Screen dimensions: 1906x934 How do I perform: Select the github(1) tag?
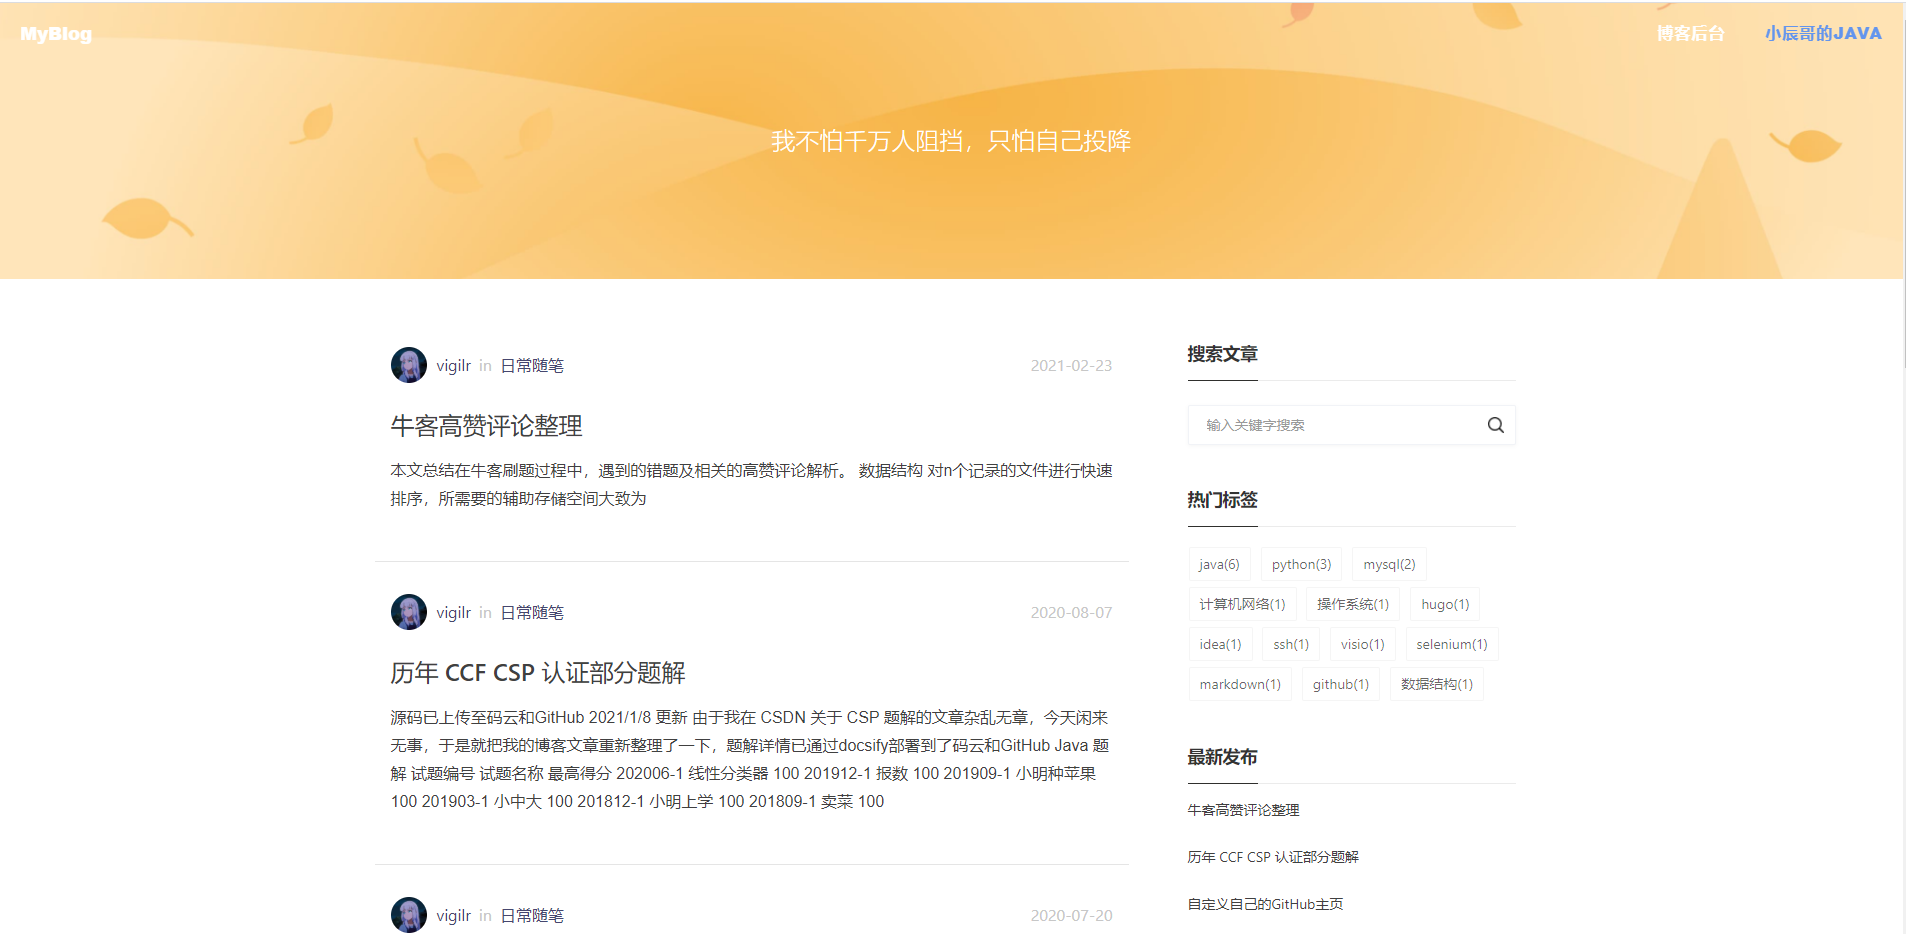[1340, 684]
